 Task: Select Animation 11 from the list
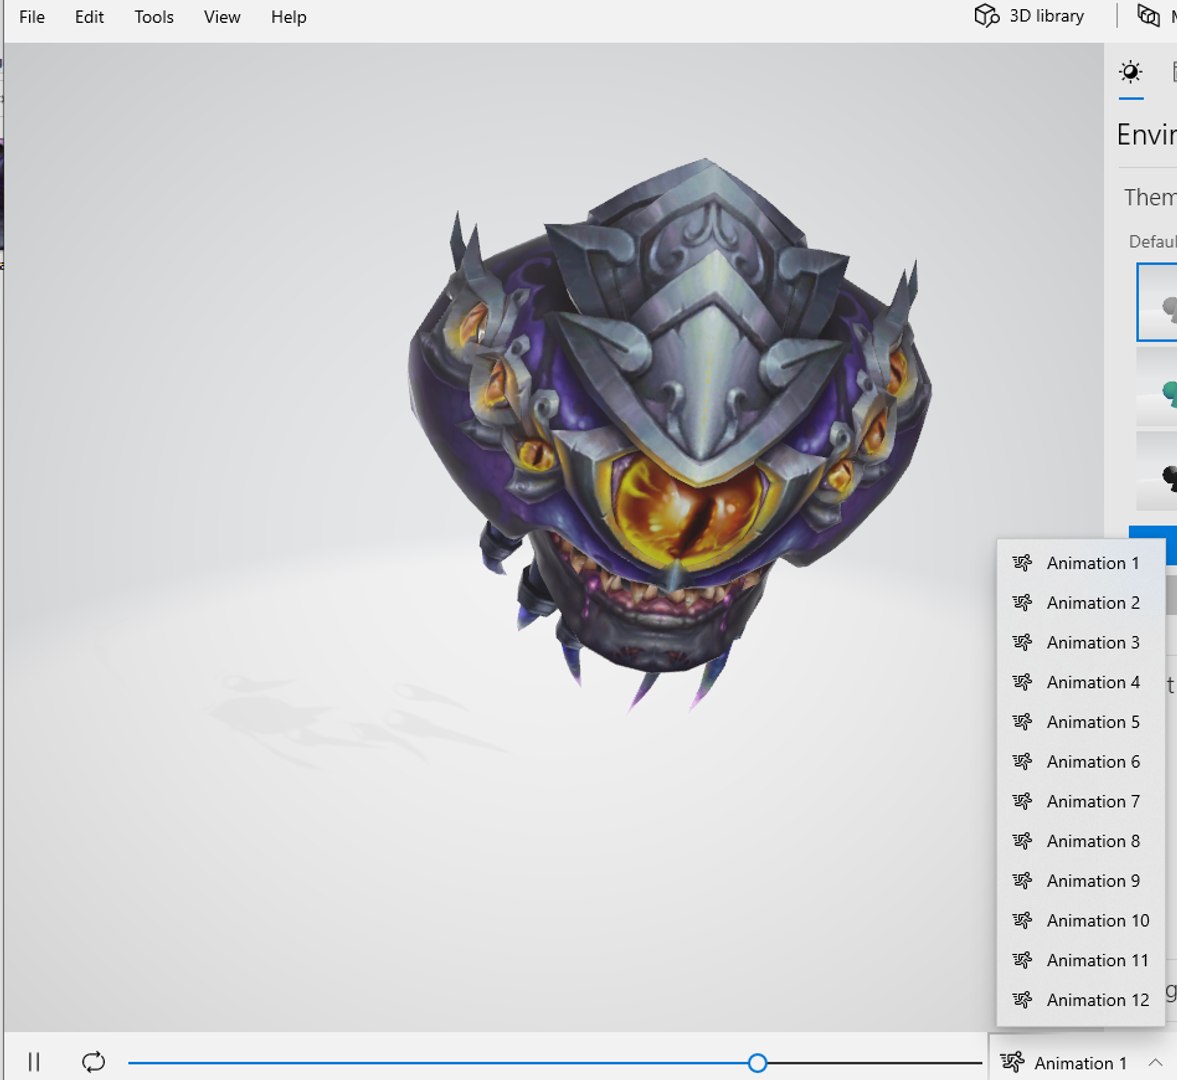(1080, 961)
